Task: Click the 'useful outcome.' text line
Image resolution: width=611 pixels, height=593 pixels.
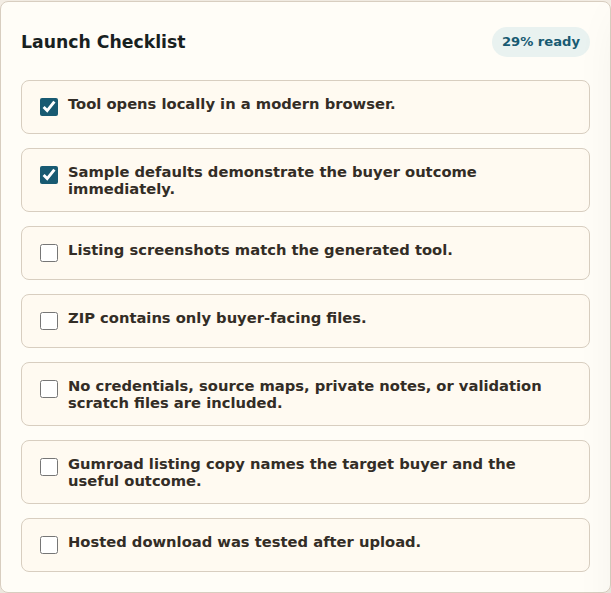Action: click(134, 481)
